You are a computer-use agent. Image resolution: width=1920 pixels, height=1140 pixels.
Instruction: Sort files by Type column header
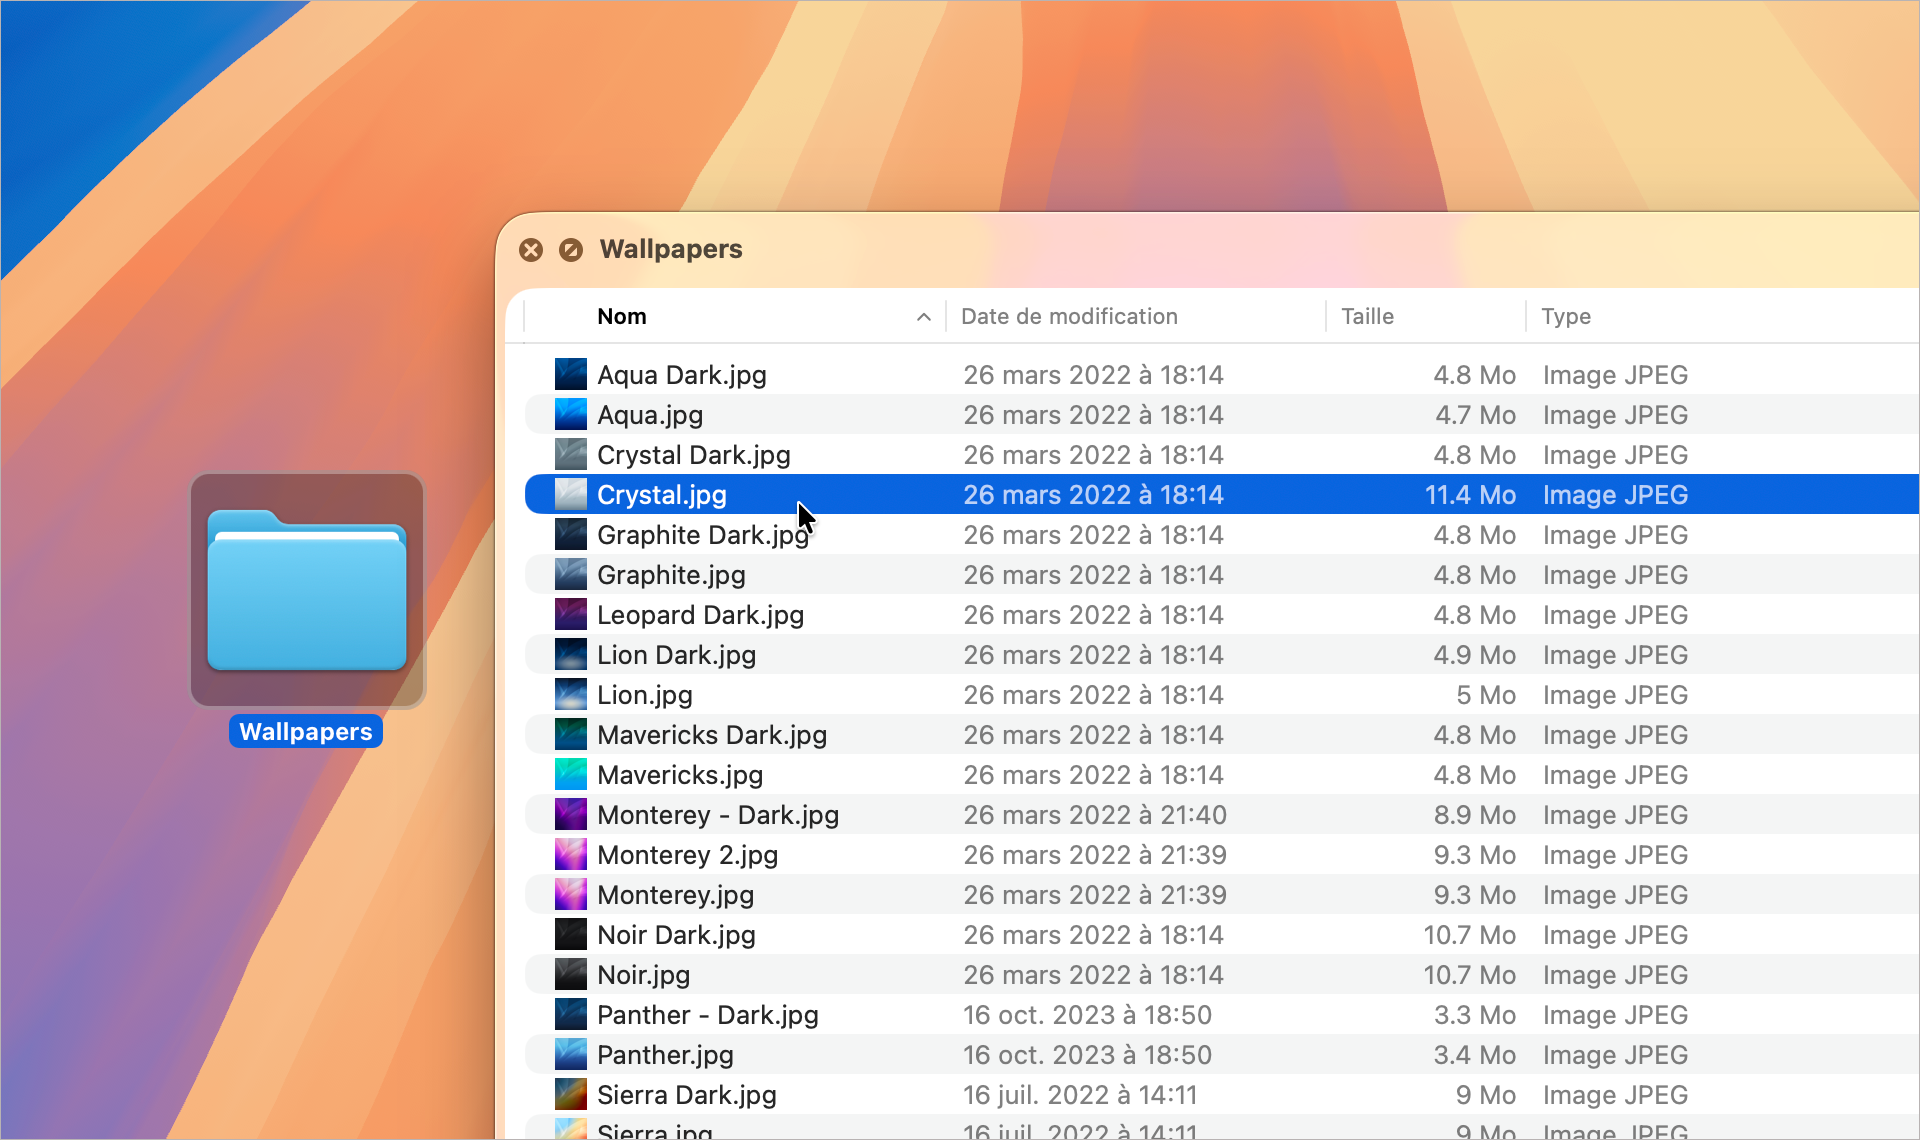[1565, 317]
